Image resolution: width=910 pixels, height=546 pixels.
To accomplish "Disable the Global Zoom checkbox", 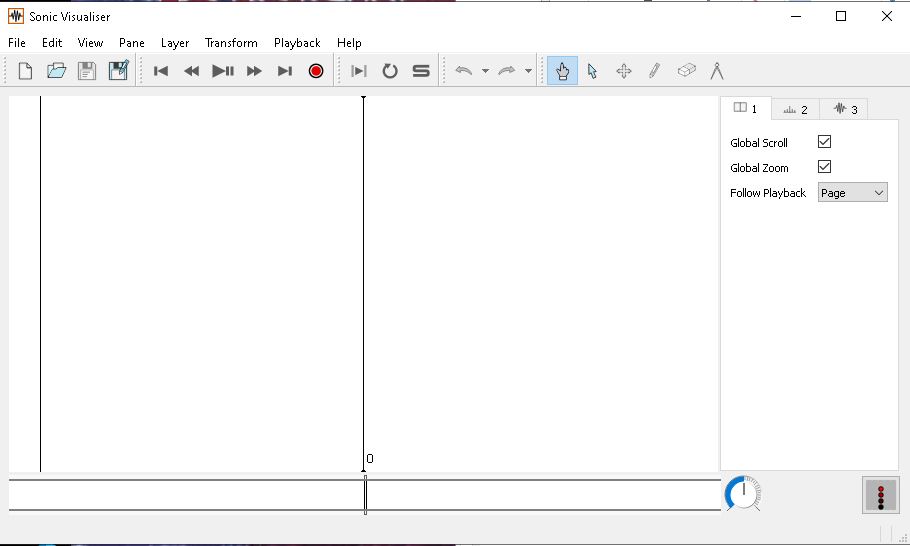I will coord(824,167).
